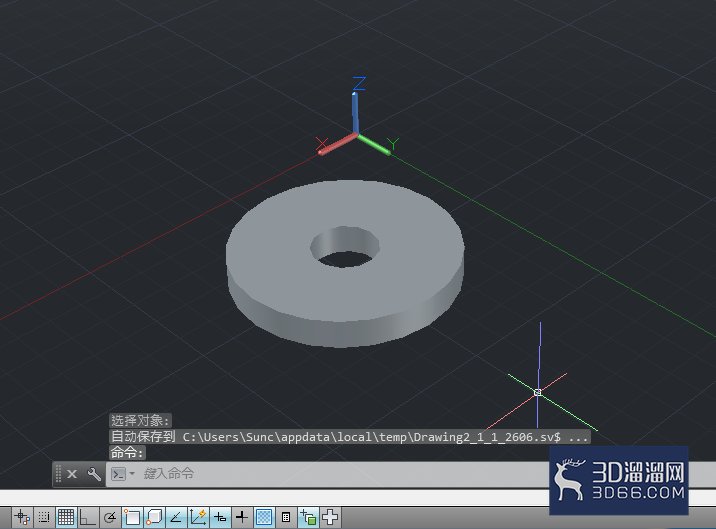Toggle Transparency display in the status bar
The width and height of the screenshot is (716, 529).
pyautogui.click(x=264, y=517)
